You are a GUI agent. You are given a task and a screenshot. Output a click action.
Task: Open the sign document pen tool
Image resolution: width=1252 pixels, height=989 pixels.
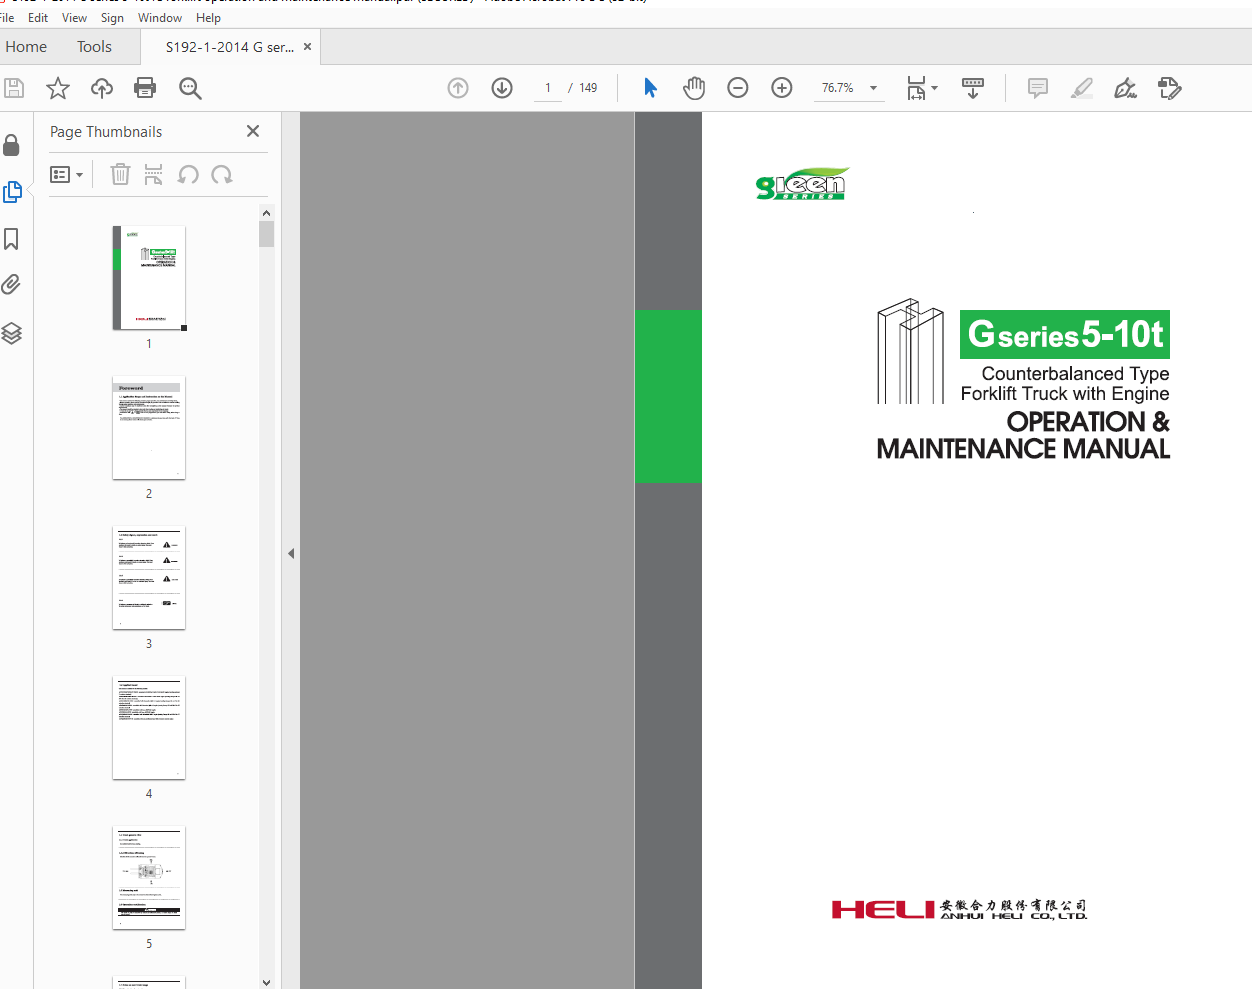(1125, 88)
